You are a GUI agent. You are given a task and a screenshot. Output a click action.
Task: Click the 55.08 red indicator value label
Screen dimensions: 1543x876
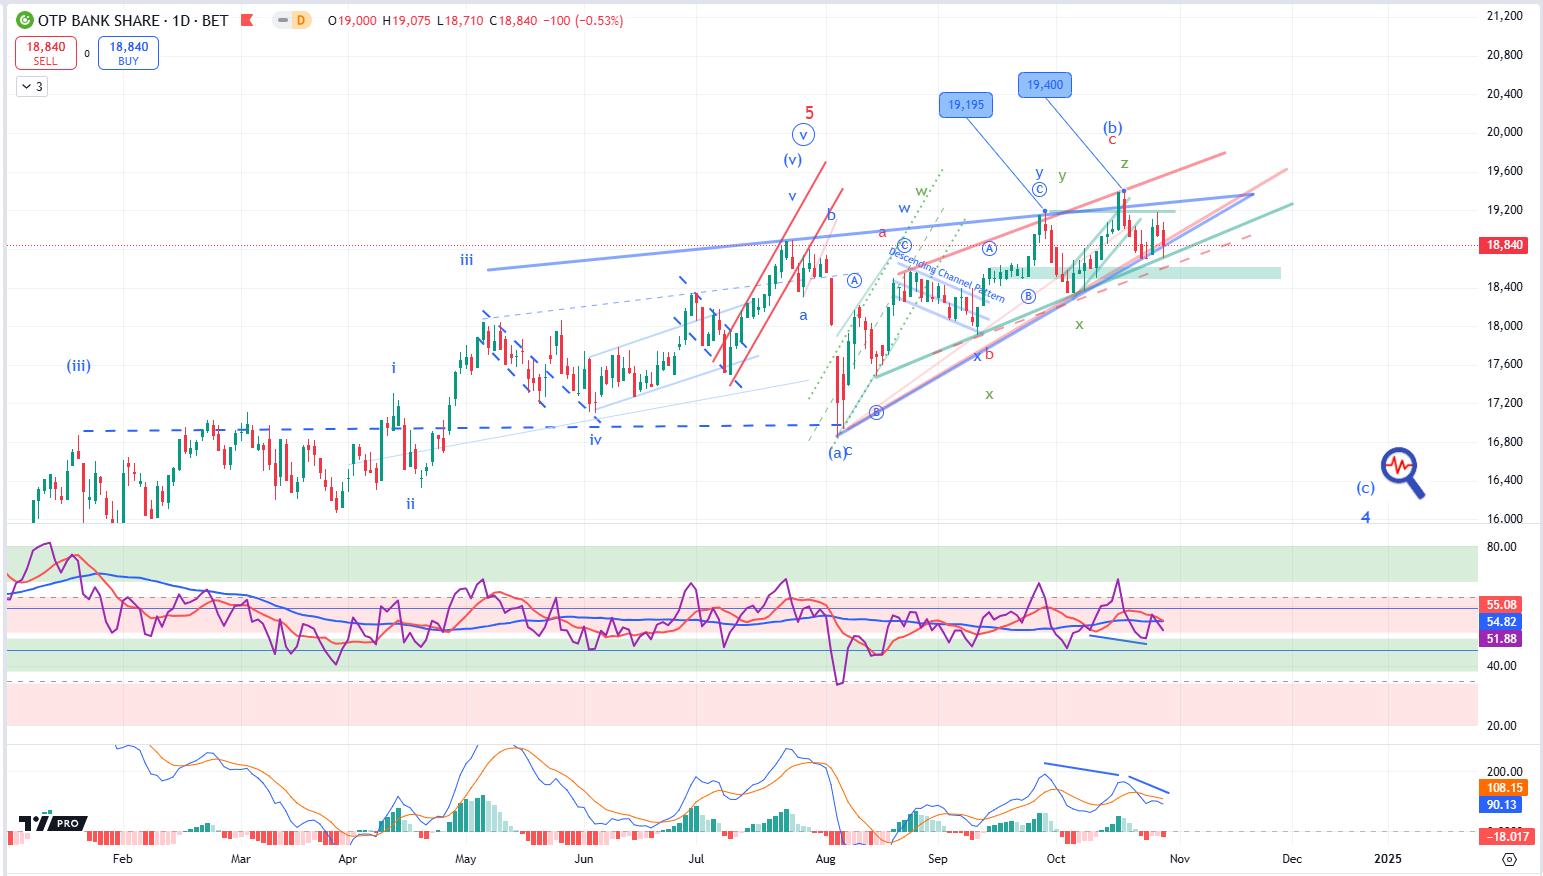coord(1502,605)
